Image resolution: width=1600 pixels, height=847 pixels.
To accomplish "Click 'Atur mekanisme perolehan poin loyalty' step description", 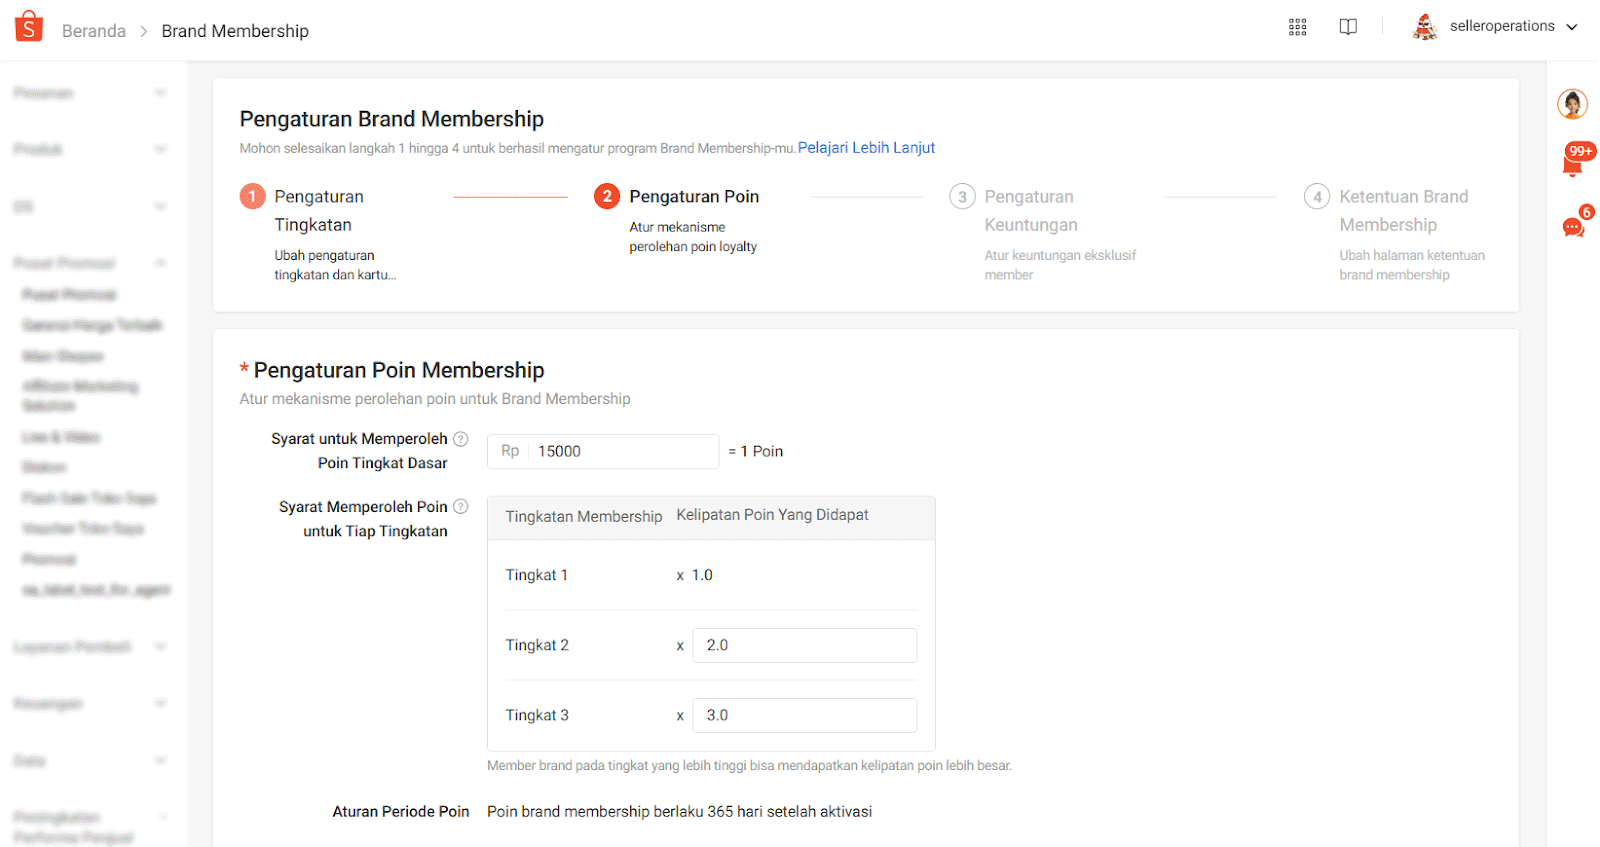I will pos(693,237).
